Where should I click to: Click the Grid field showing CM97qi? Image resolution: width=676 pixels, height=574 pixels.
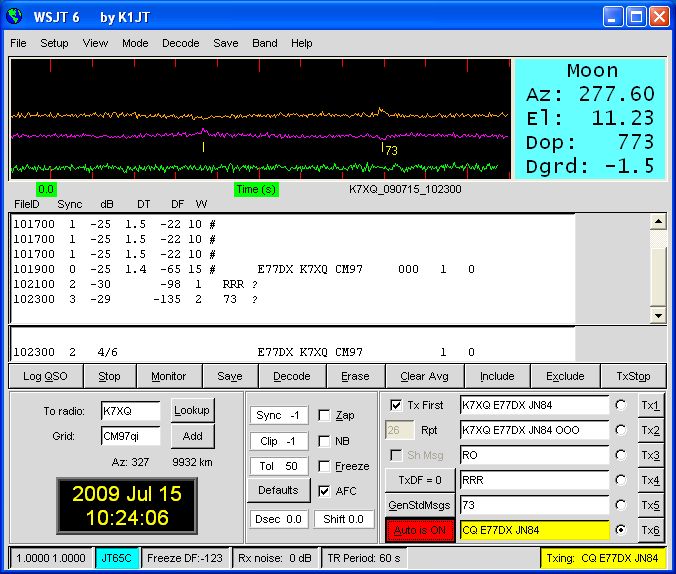click(131, 436)
